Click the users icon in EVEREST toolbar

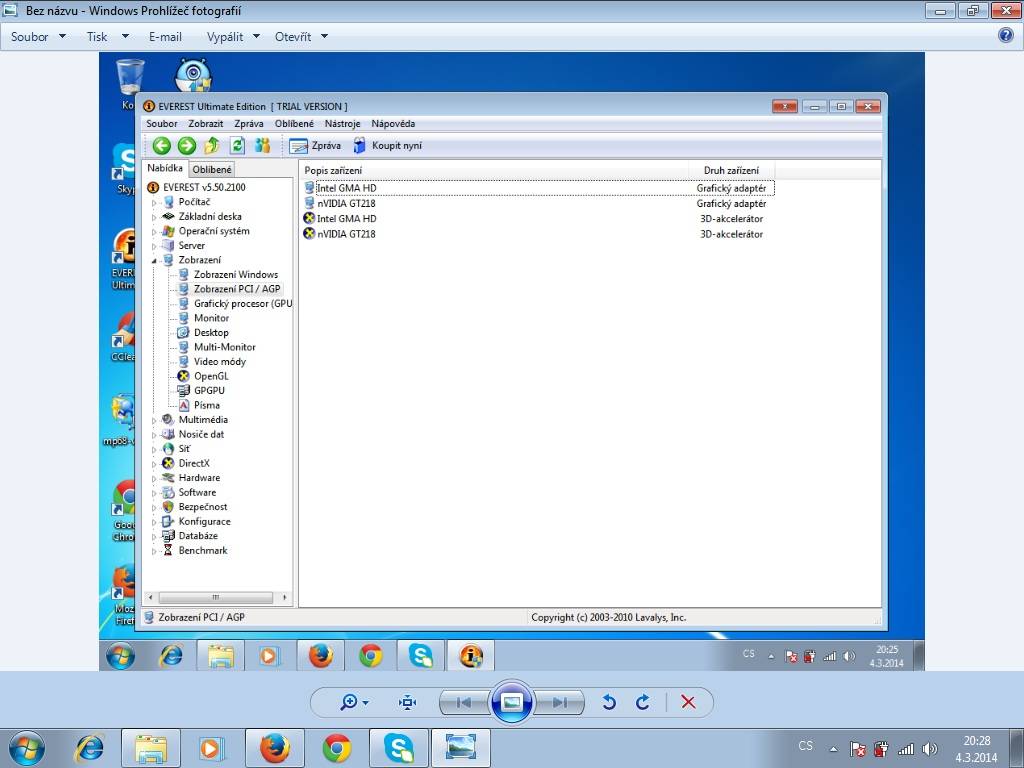(263, 146)
